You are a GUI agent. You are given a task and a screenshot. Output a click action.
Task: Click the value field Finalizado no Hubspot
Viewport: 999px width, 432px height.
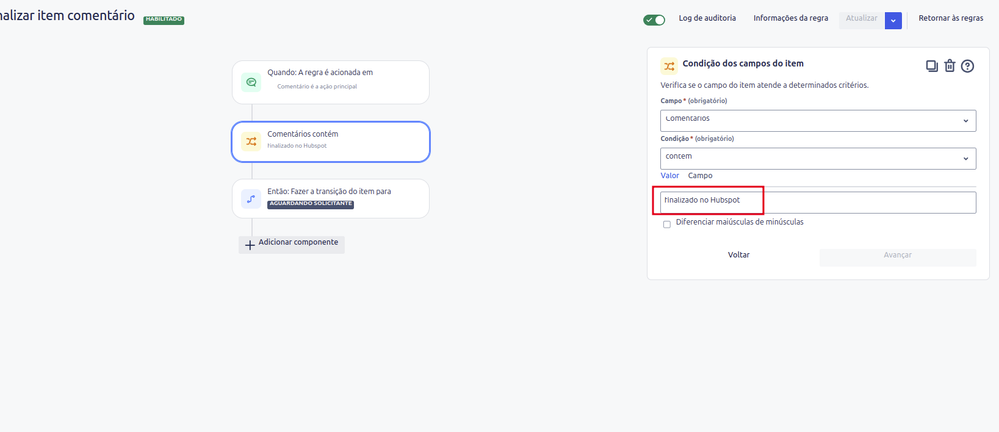(818, 202)
